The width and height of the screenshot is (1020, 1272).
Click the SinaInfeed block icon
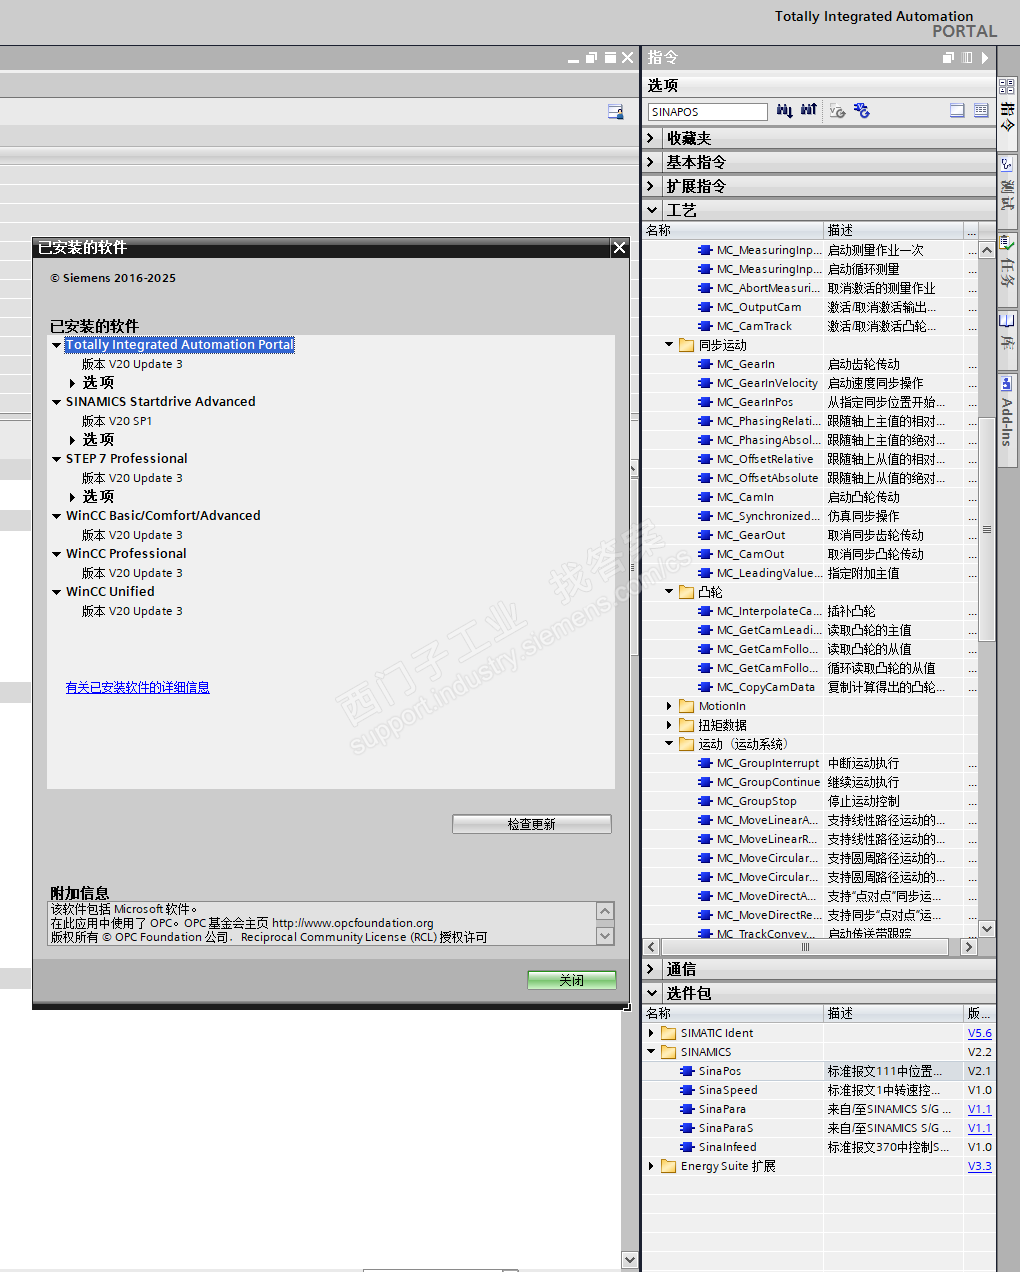(x=687, y=1147)
